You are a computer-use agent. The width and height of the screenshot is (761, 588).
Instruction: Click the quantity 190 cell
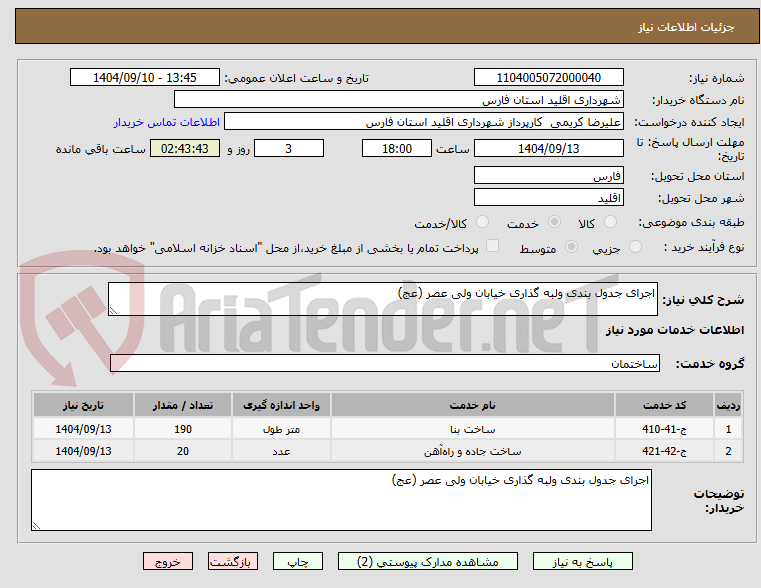[183, 429]
